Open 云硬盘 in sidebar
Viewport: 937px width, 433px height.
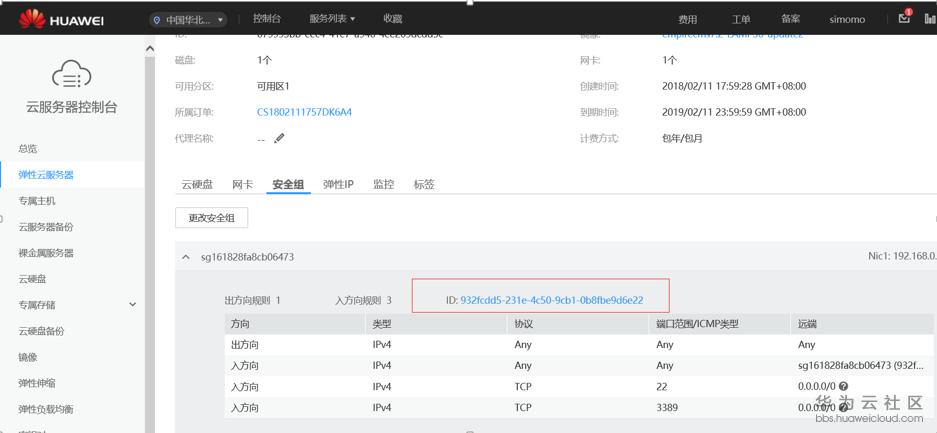coord(32,279)
